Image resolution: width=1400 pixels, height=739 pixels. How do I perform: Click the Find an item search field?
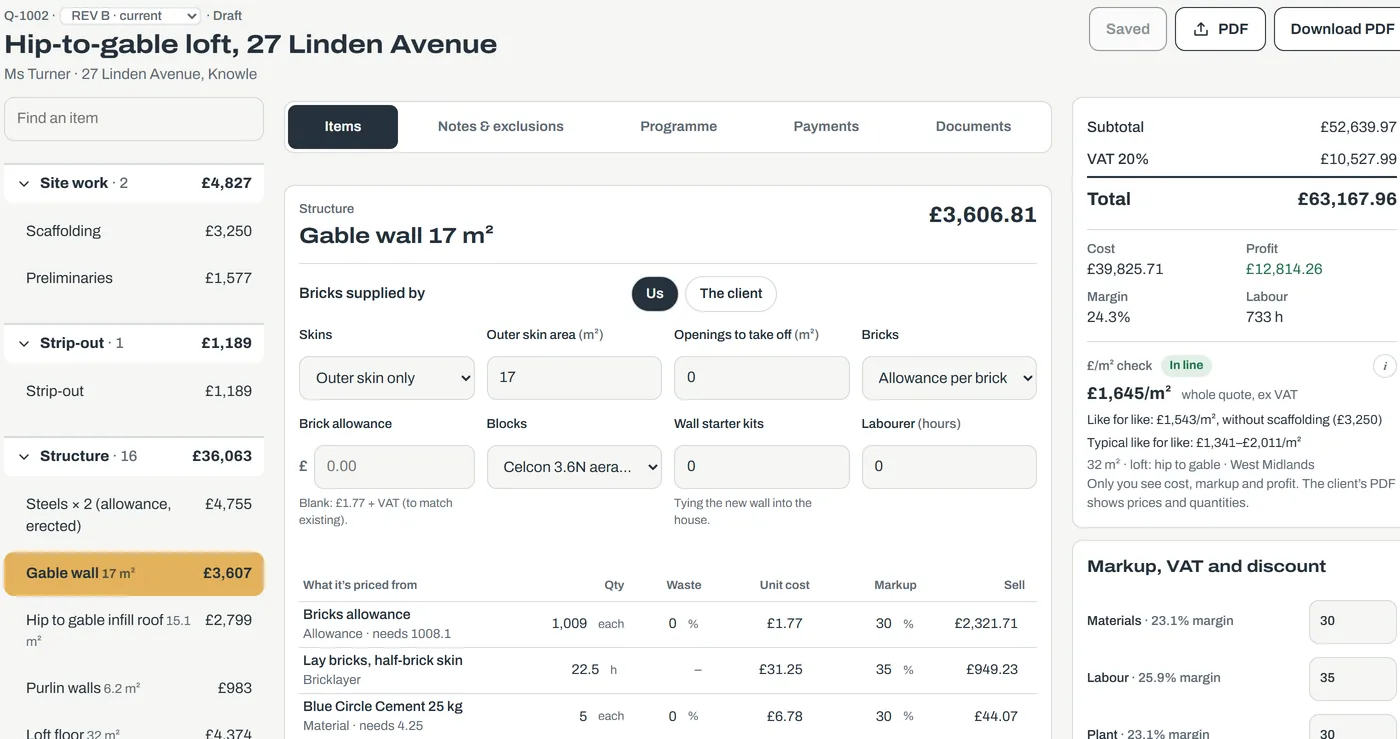point(134,119)
